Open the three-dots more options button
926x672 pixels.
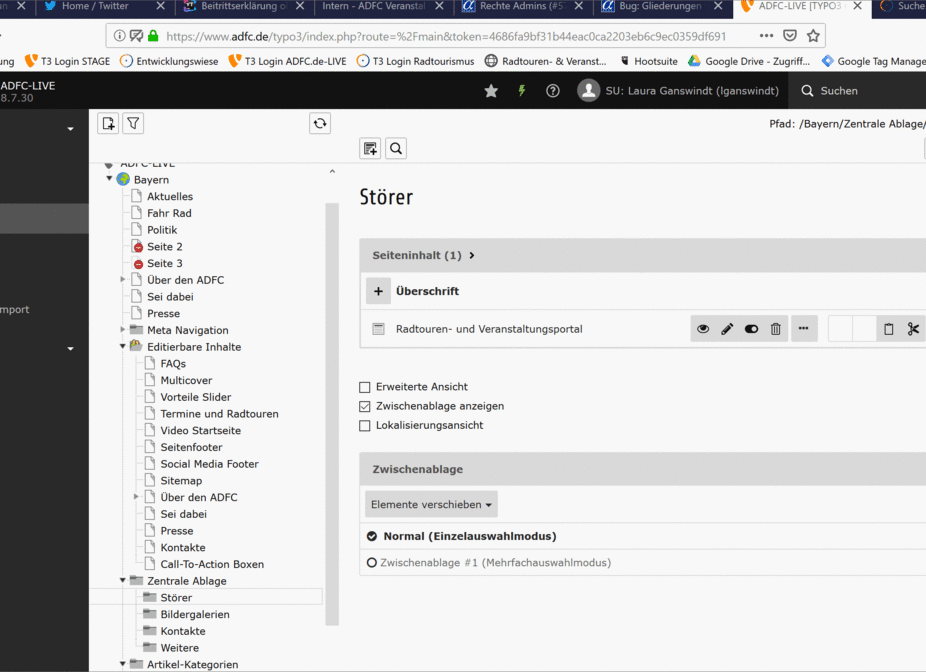803,329
